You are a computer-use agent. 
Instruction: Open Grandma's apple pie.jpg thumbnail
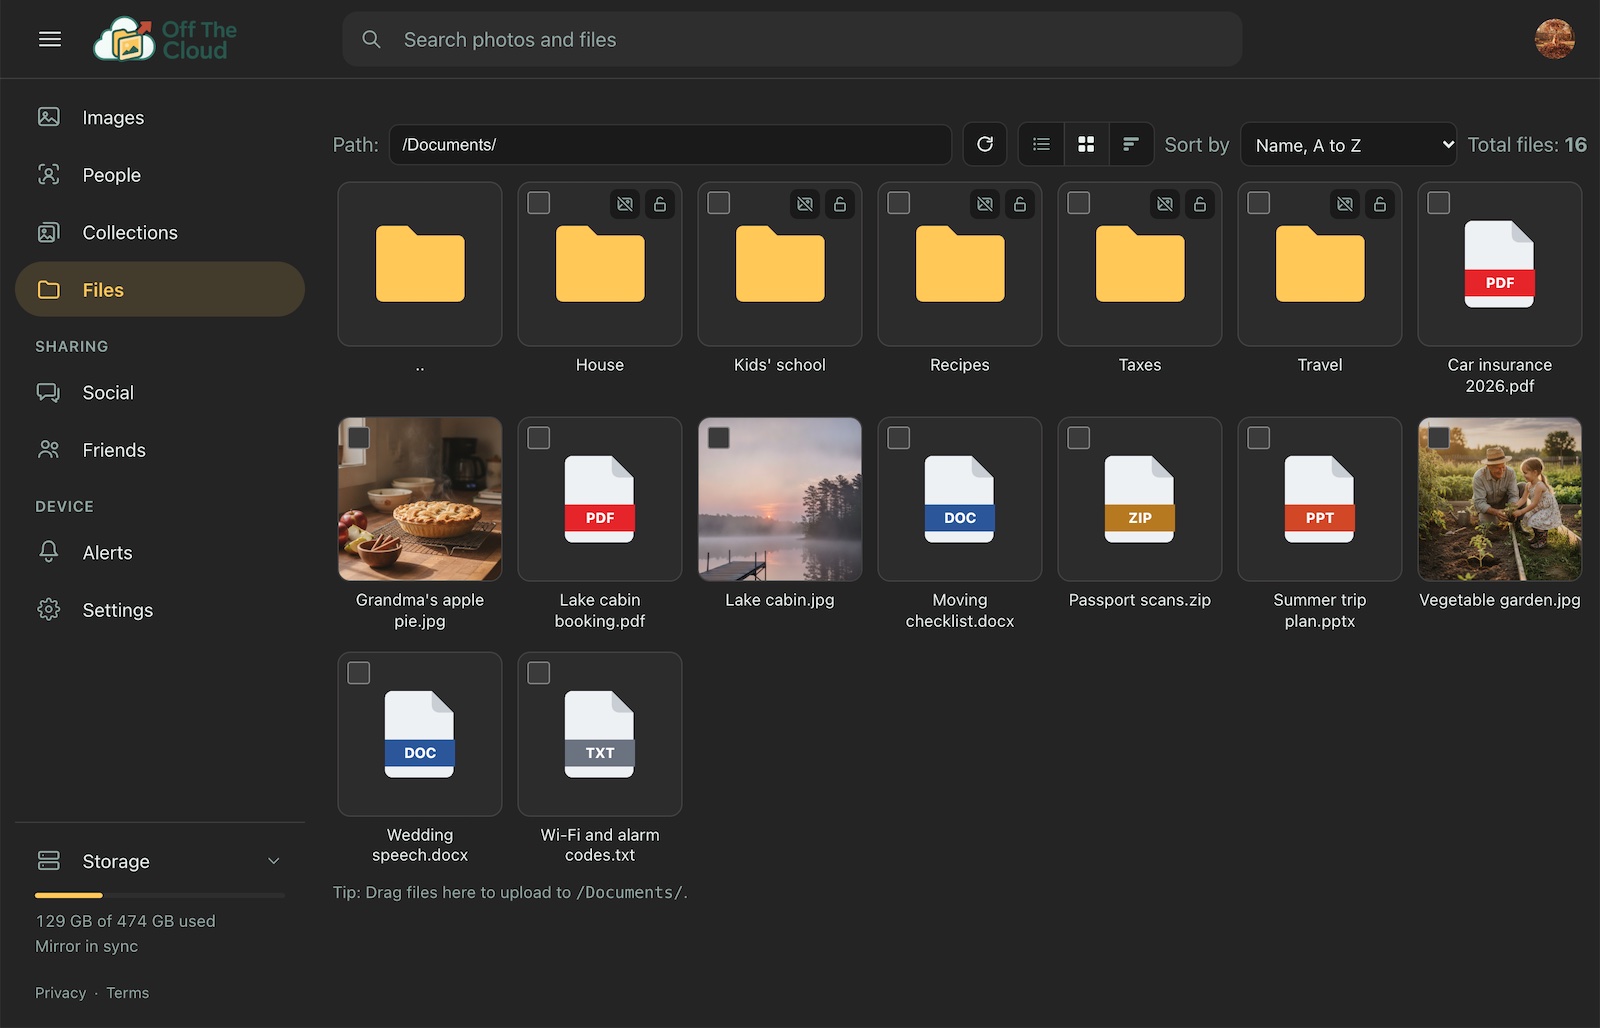tap(420, 499)
